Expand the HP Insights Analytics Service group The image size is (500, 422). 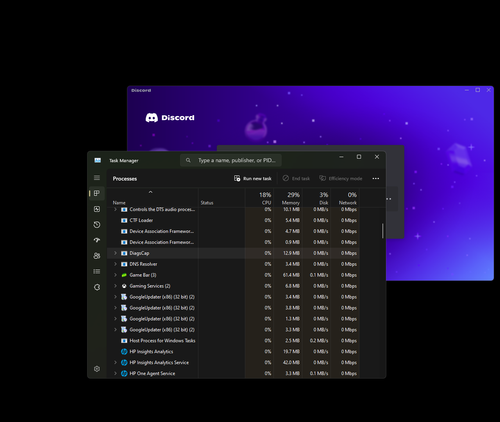click(x=115, y=363)
